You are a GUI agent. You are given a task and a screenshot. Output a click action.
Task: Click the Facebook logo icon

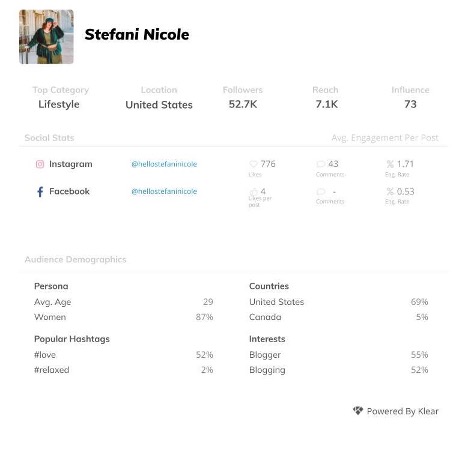[x=40, y=192]
